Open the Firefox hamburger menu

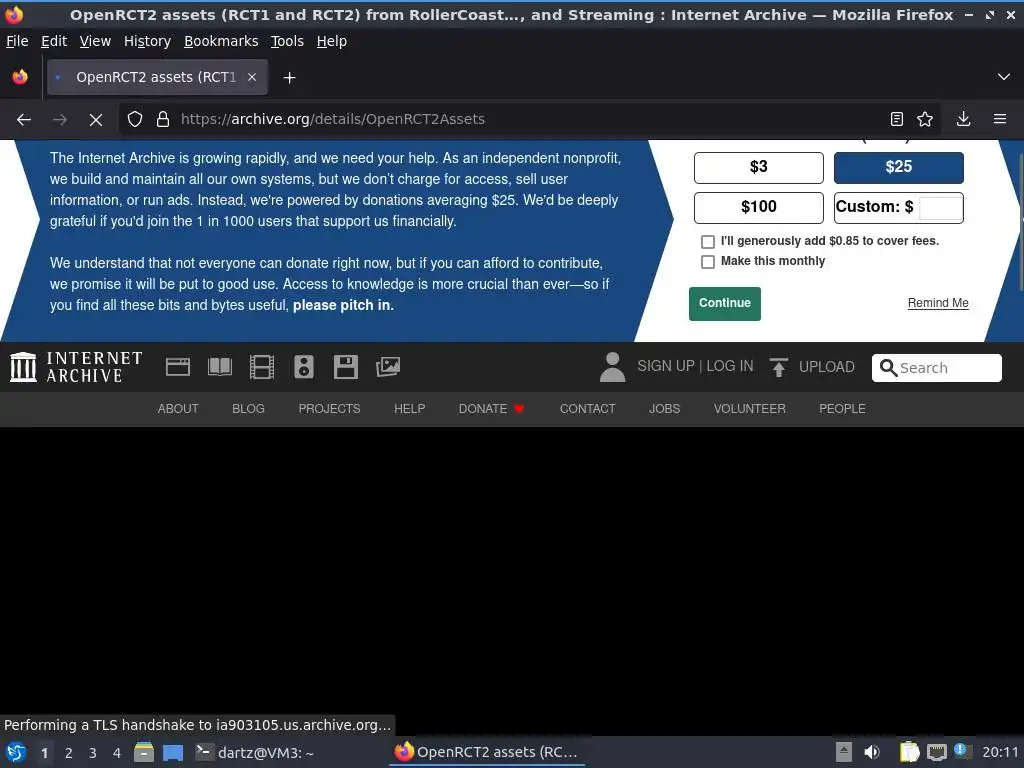1000,119
